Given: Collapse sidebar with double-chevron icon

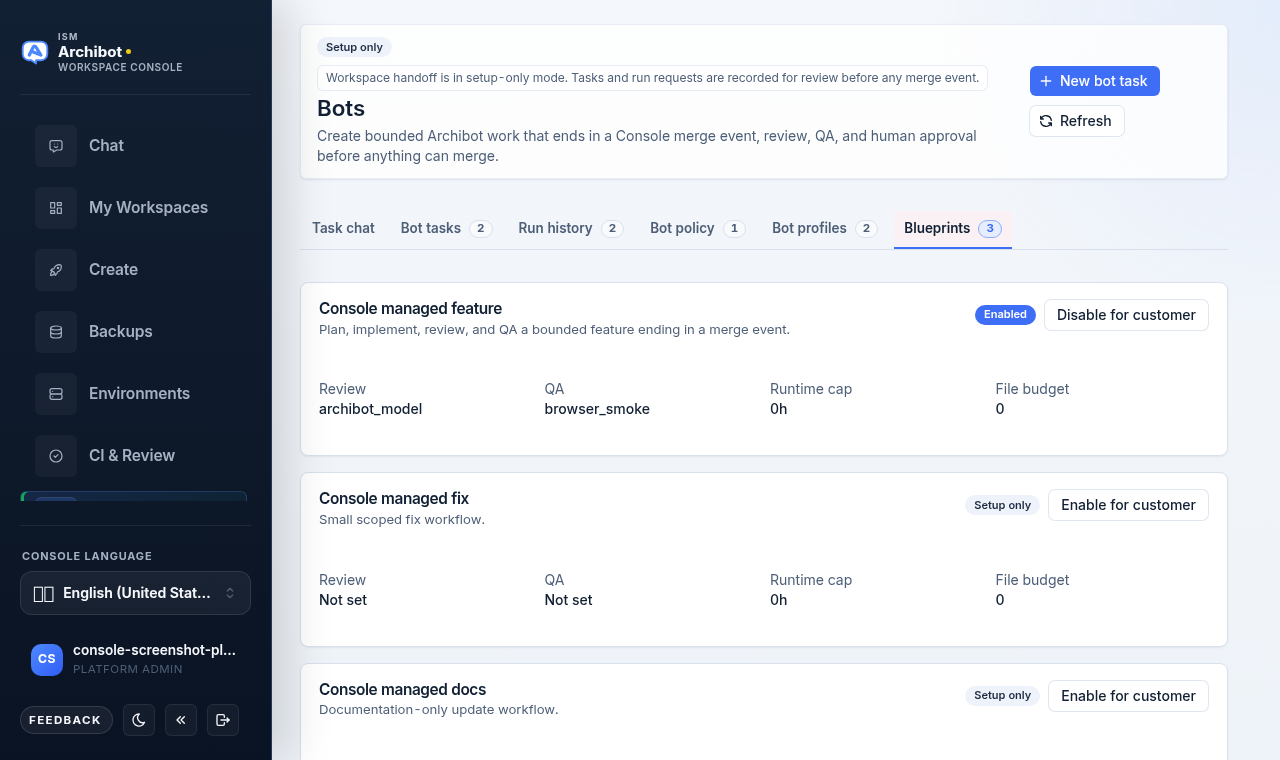Looking at the screenshot, I should (x=181, y=720).
